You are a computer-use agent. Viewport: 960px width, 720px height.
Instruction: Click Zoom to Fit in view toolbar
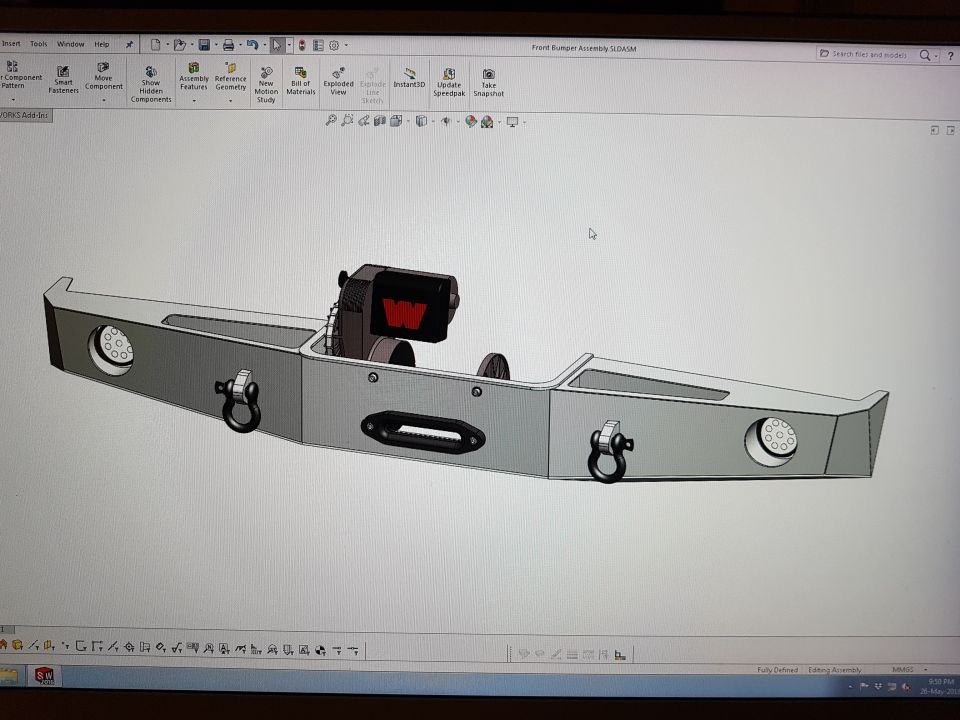[x=331, y=120]
